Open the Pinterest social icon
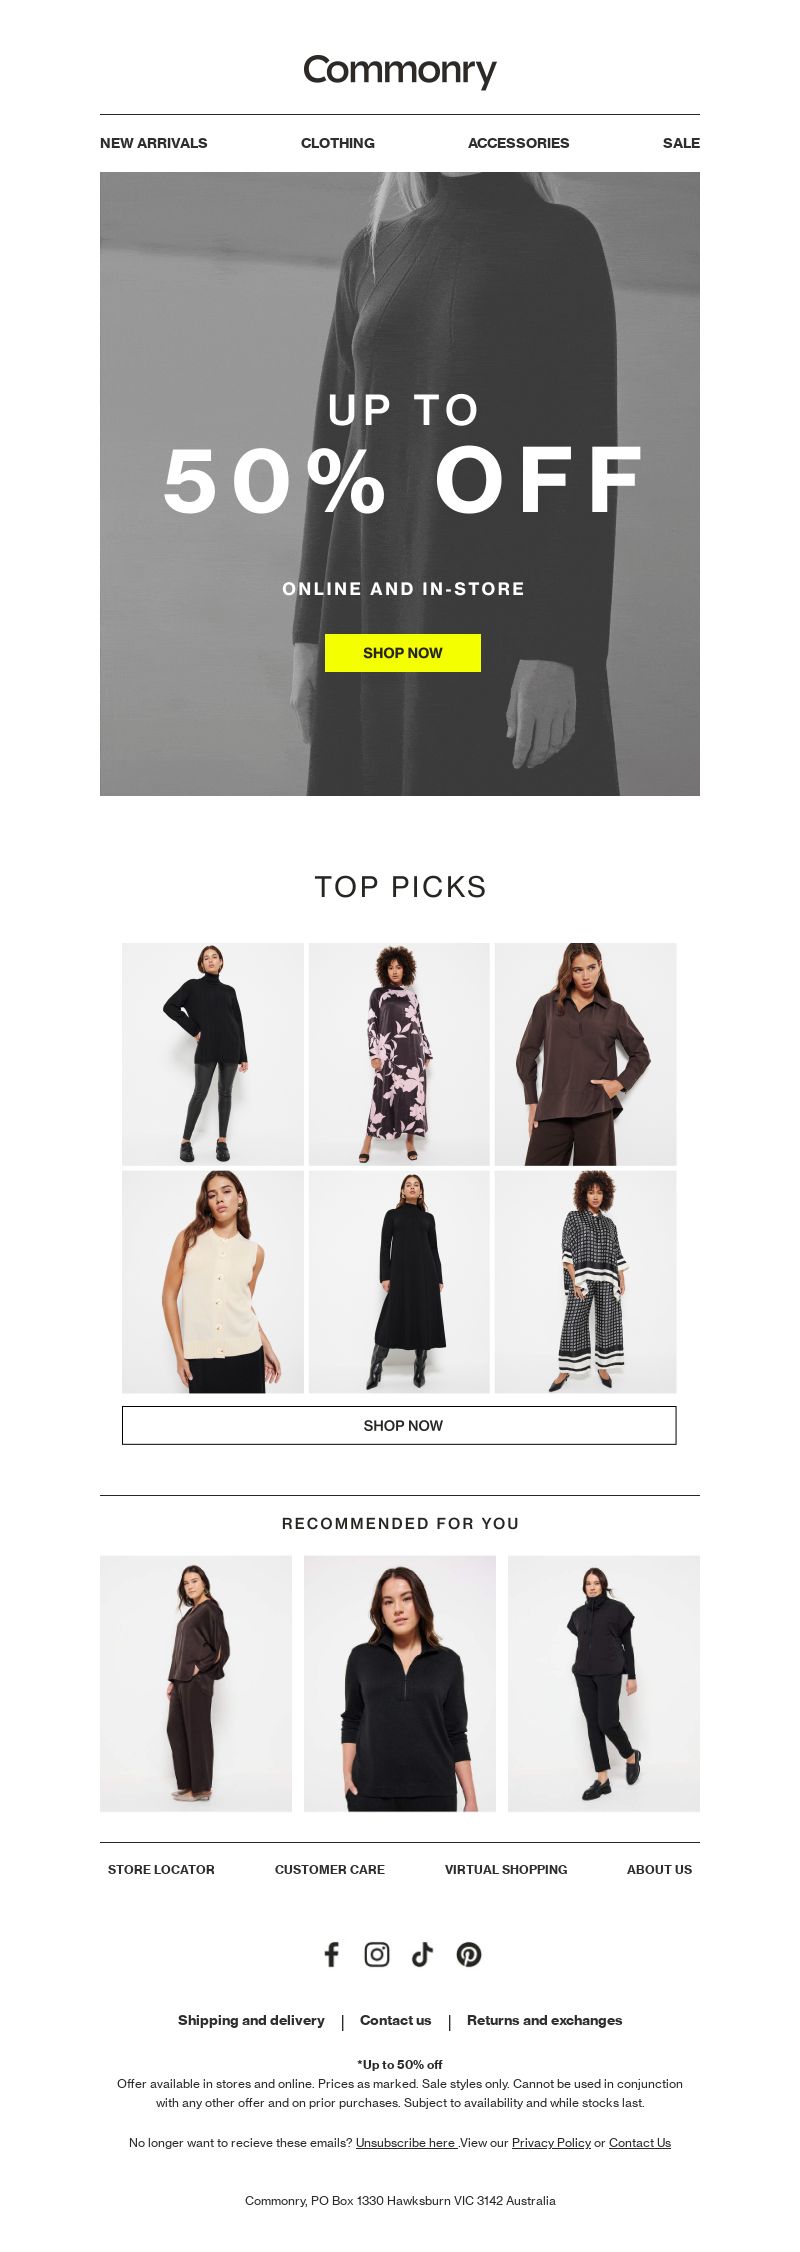The height and width of the screenshot is (2252, 800). [469, 1954]
